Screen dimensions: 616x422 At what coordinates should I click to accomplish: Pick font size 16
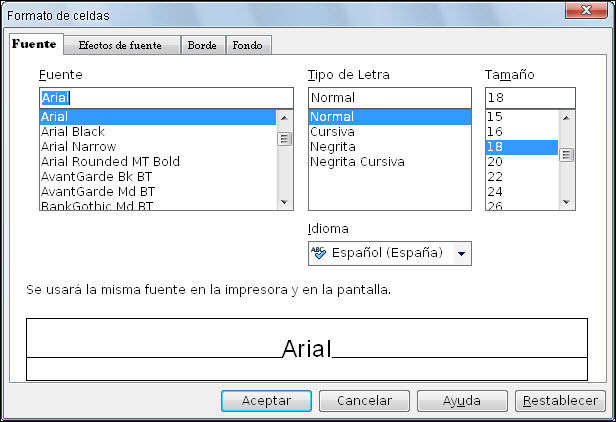coord(495,132)
